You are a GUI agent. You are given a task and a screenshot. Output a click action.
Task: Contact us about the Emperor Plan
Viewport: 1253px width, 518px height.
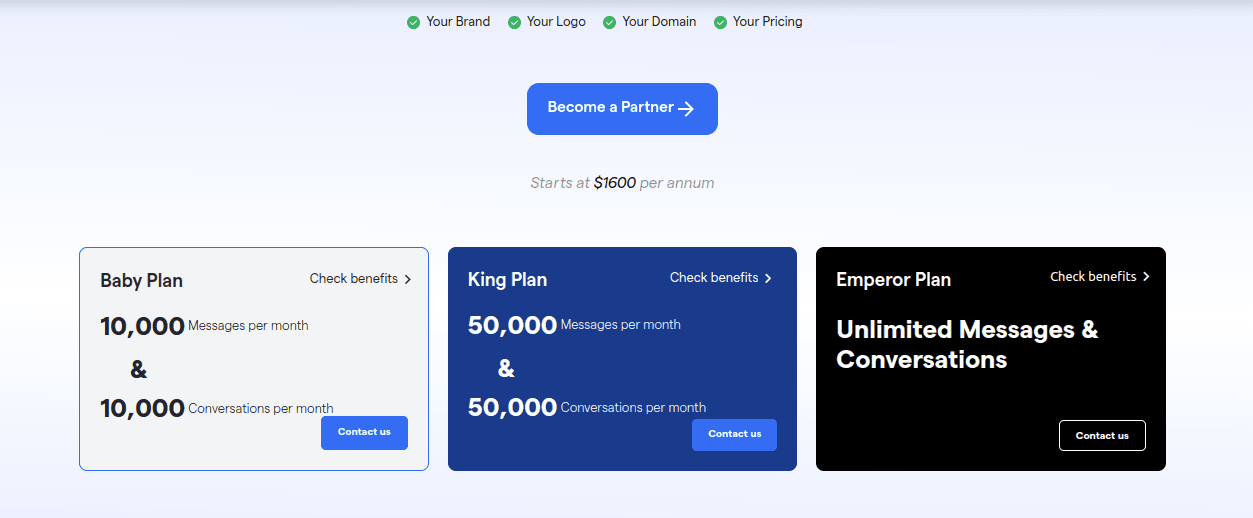(1102, 435)
